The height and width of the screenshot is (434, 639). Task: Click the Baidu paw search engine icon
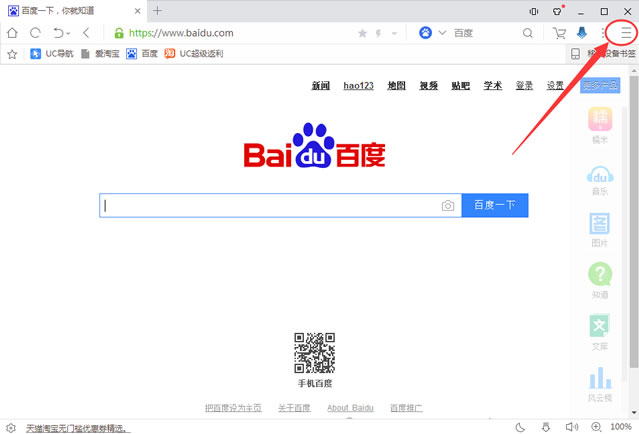[425, 33]
